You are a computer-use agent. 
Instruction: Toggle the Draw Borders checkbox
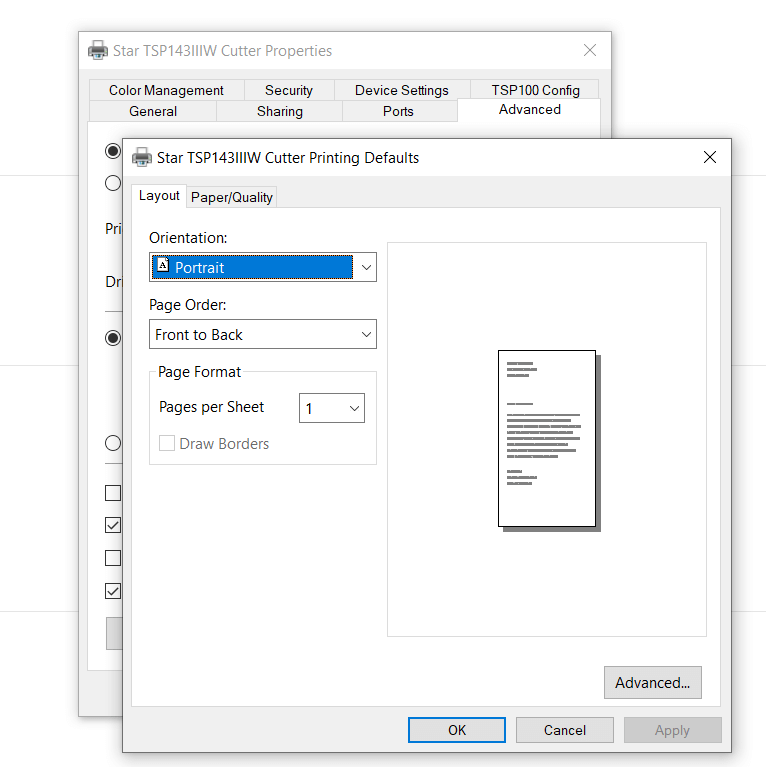click(x=167, y=443)
